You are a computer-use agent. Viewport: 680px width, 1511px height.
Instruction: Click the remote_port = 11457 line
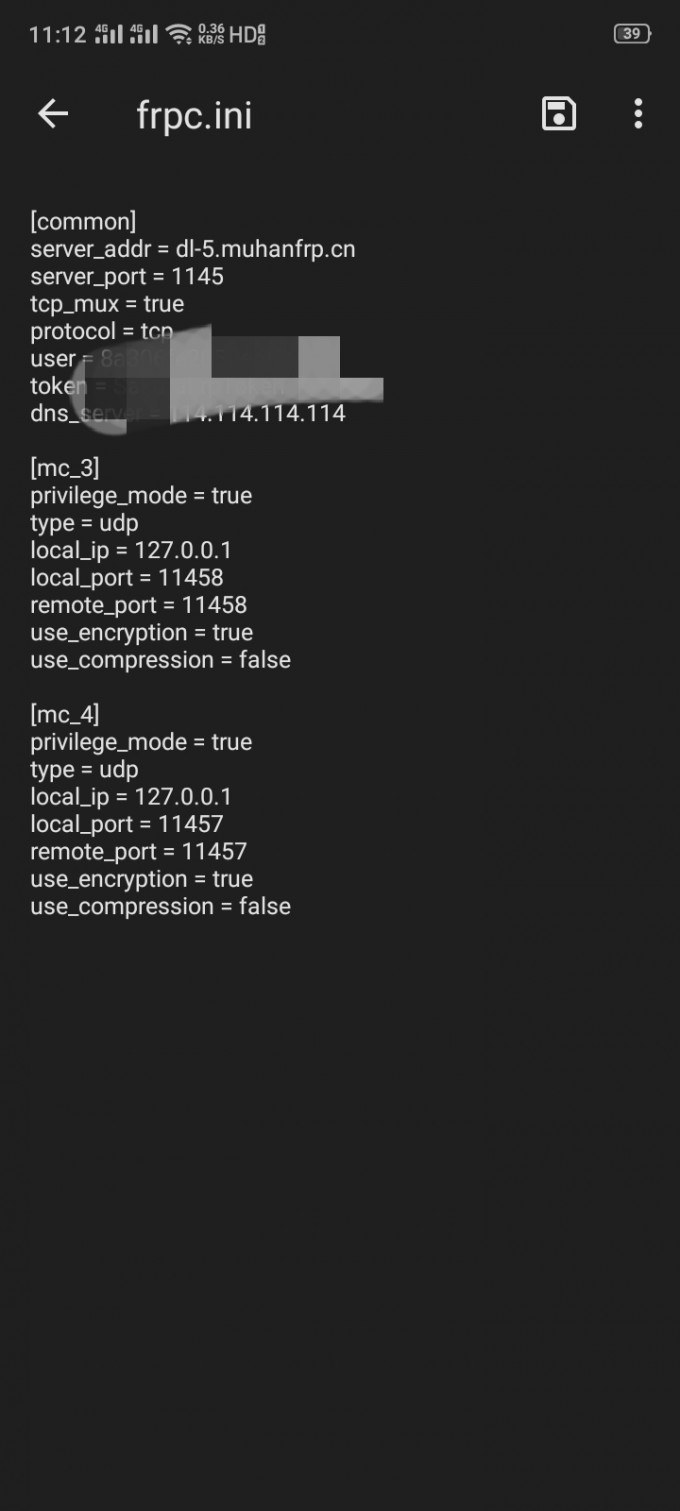(138, 852)
